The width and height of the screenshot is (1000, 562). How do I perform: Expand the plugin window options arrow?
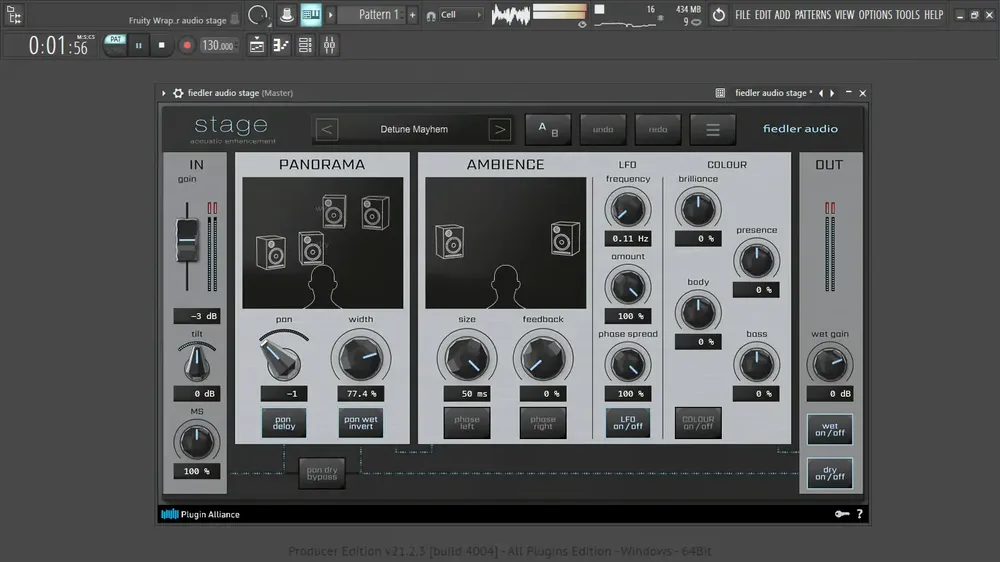164,93
